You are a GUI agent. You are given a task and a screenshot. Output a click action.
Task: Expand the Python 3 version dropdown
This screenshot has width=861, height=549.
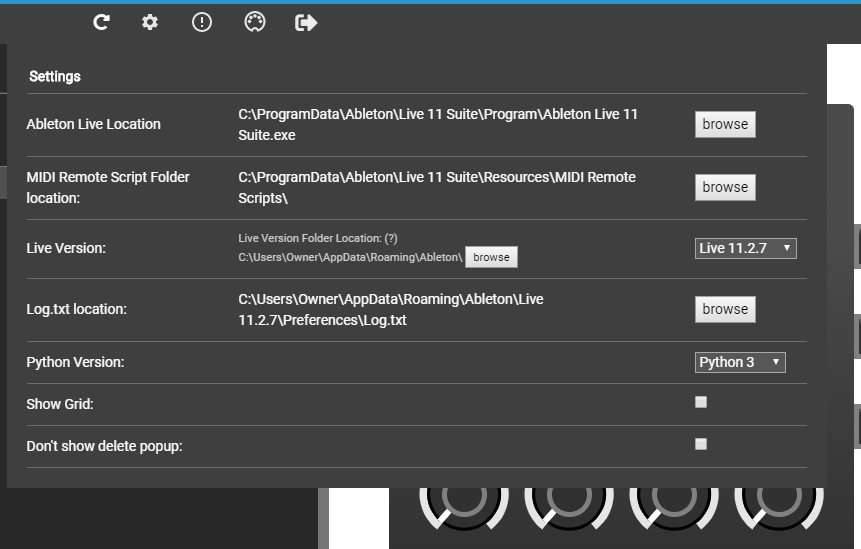point(740,362)
